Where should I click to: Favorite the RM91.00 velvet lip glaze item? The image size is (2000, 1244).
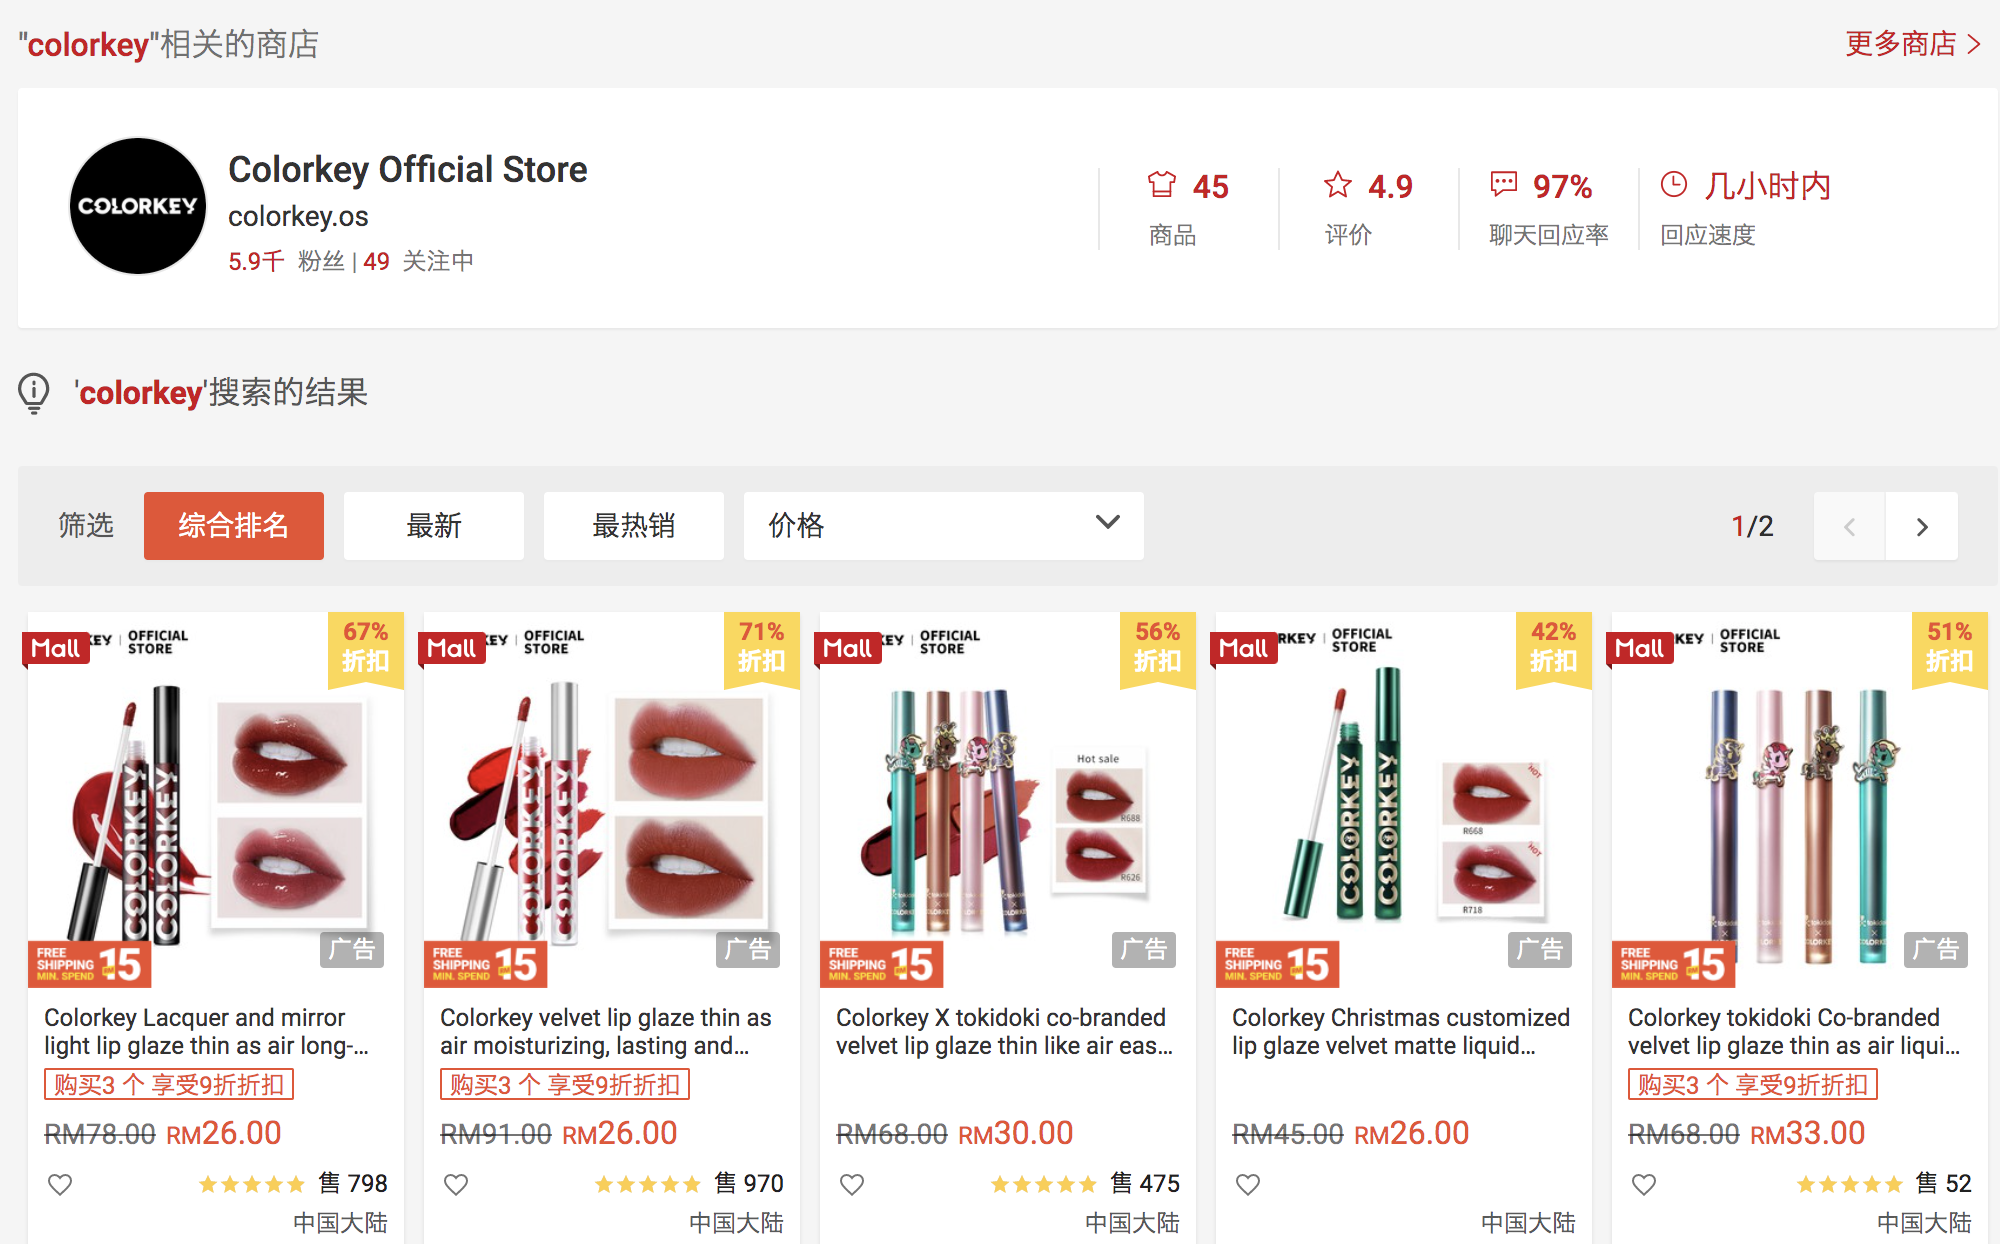point(456,1184)
